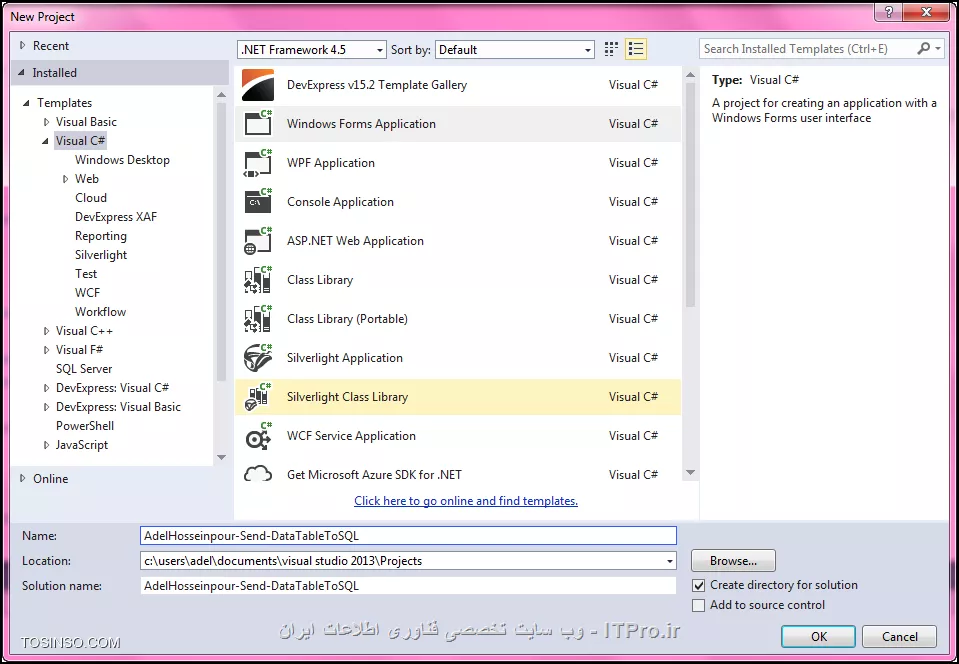Click the Microsoft Azure SDK cloud icon
Image resolution: width=959 pixels, height=664 pixels.
[257, 474]
